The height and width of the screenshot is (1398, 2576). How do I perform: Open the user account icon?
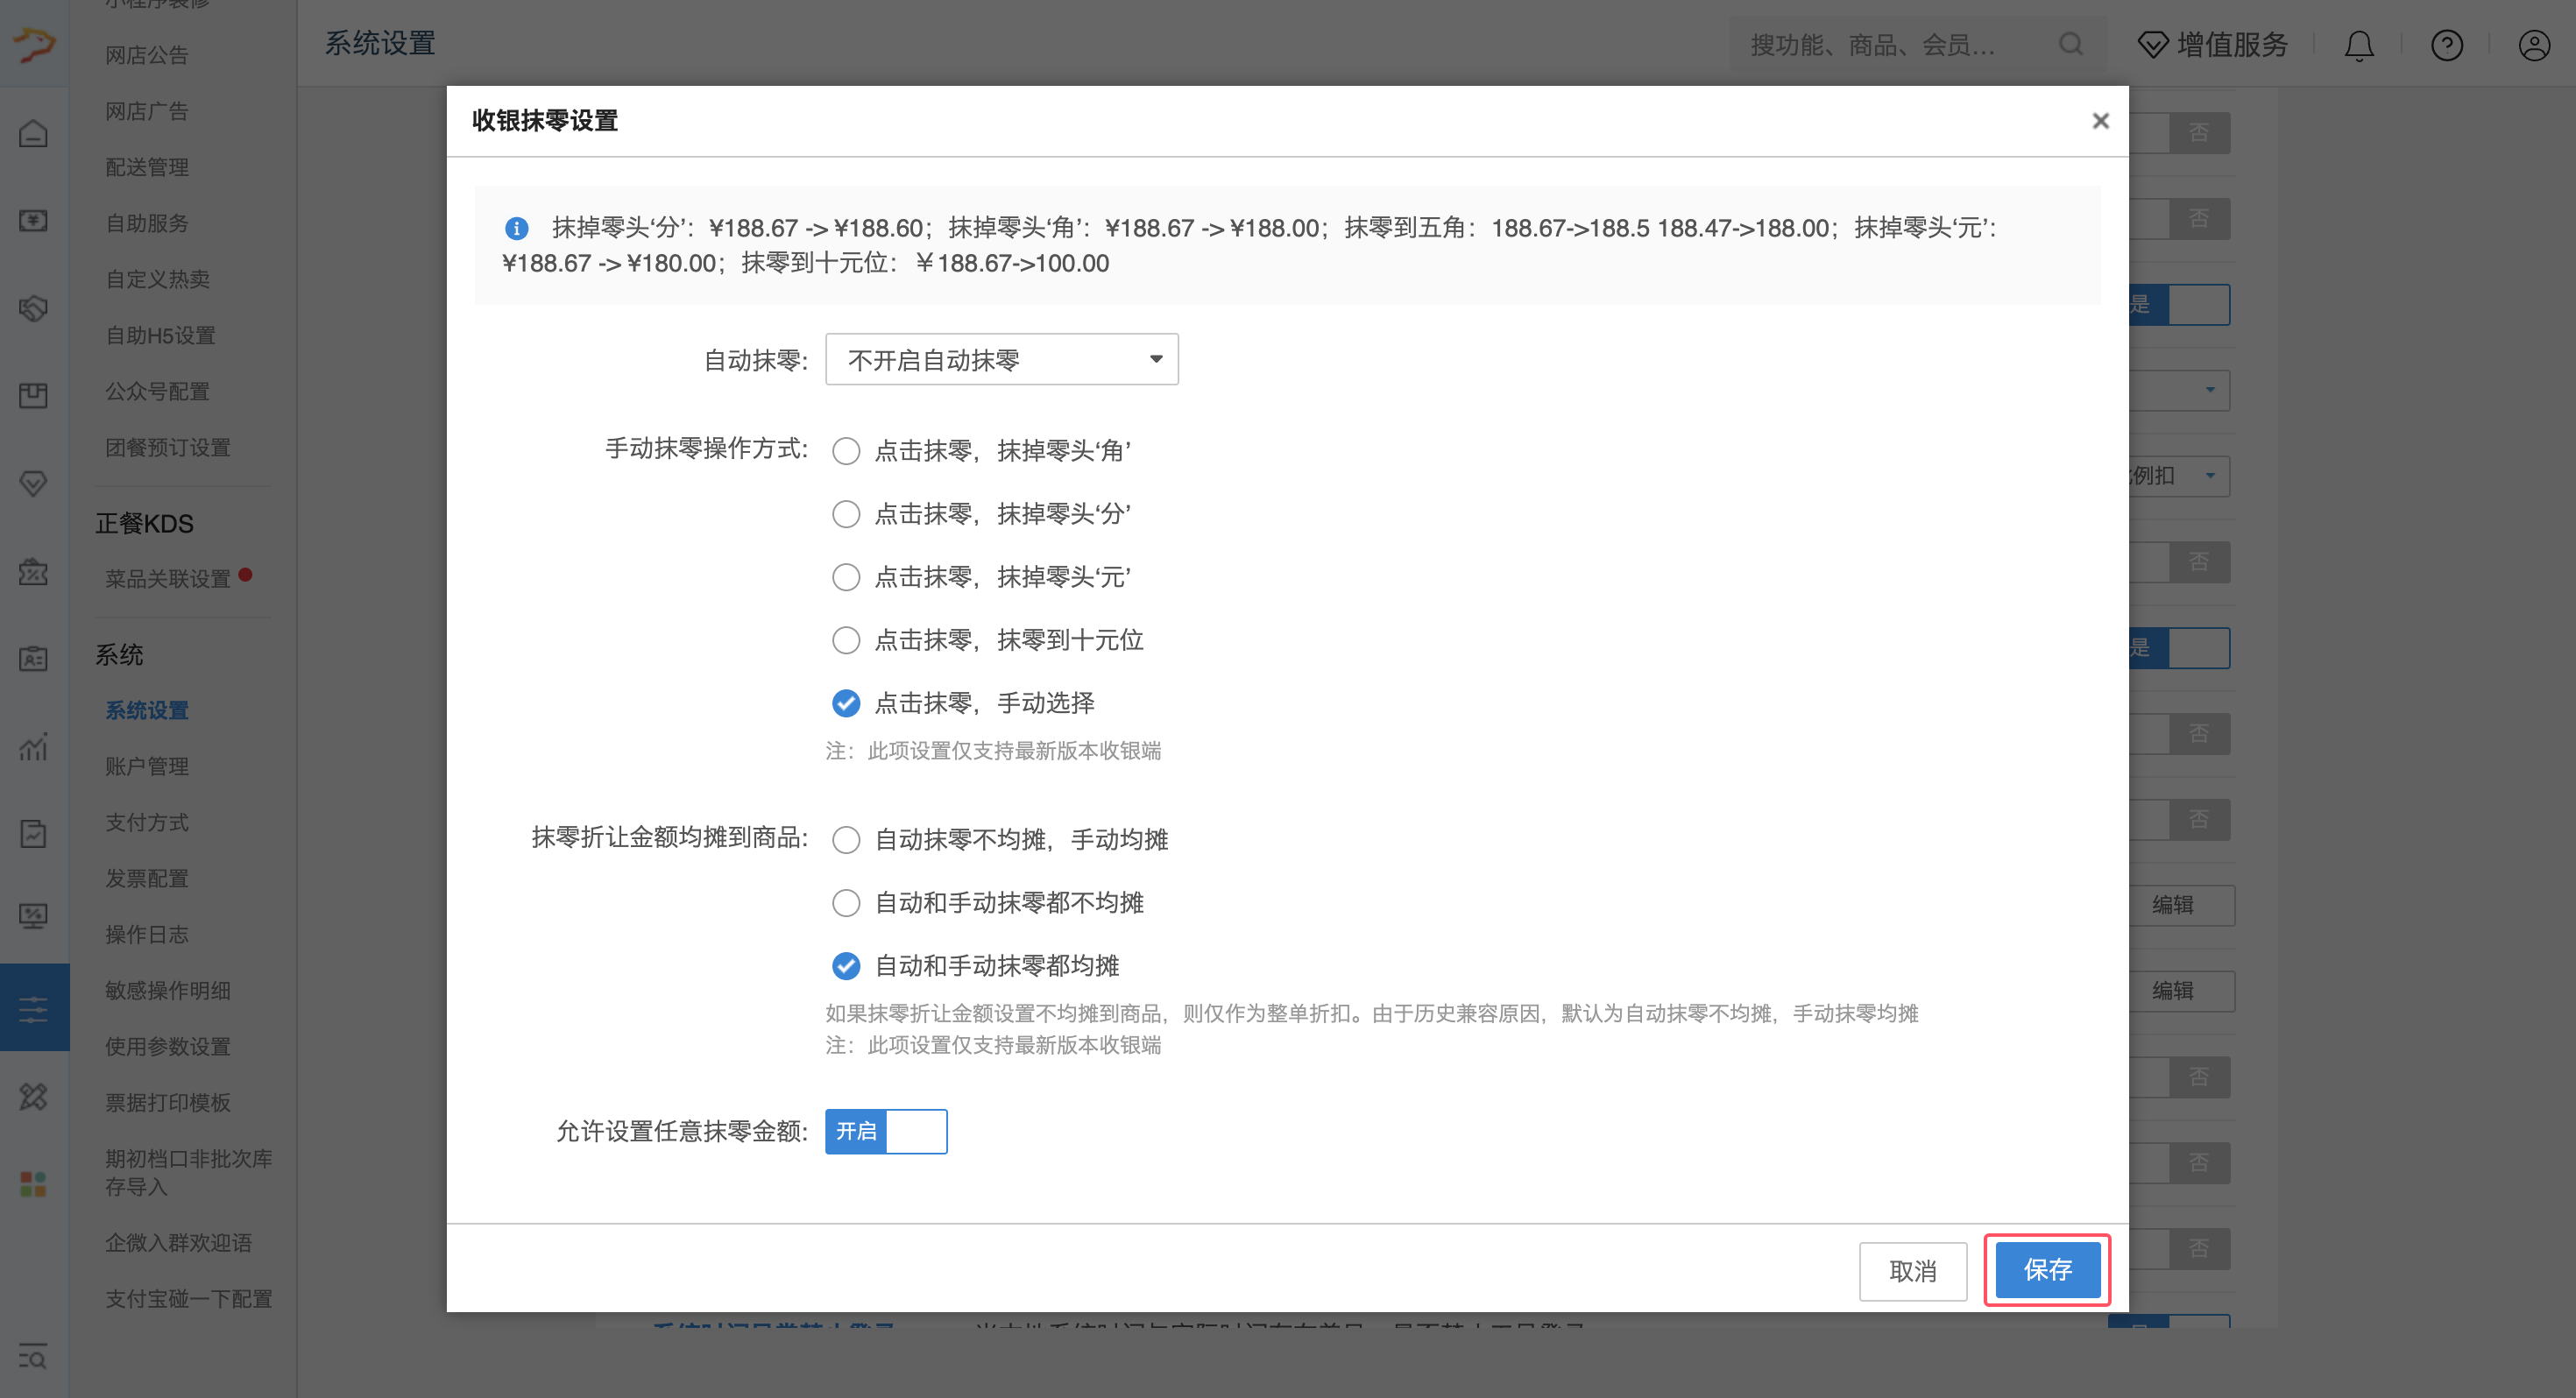pyautogui.click(x=2534, y=45)
